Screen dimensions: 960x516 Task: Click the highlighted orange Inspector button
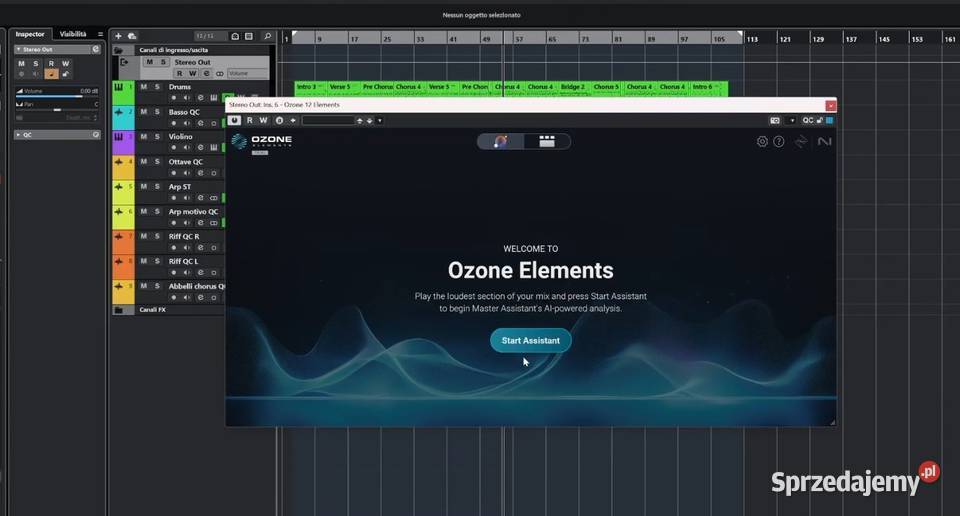click(x=51, y=74)
